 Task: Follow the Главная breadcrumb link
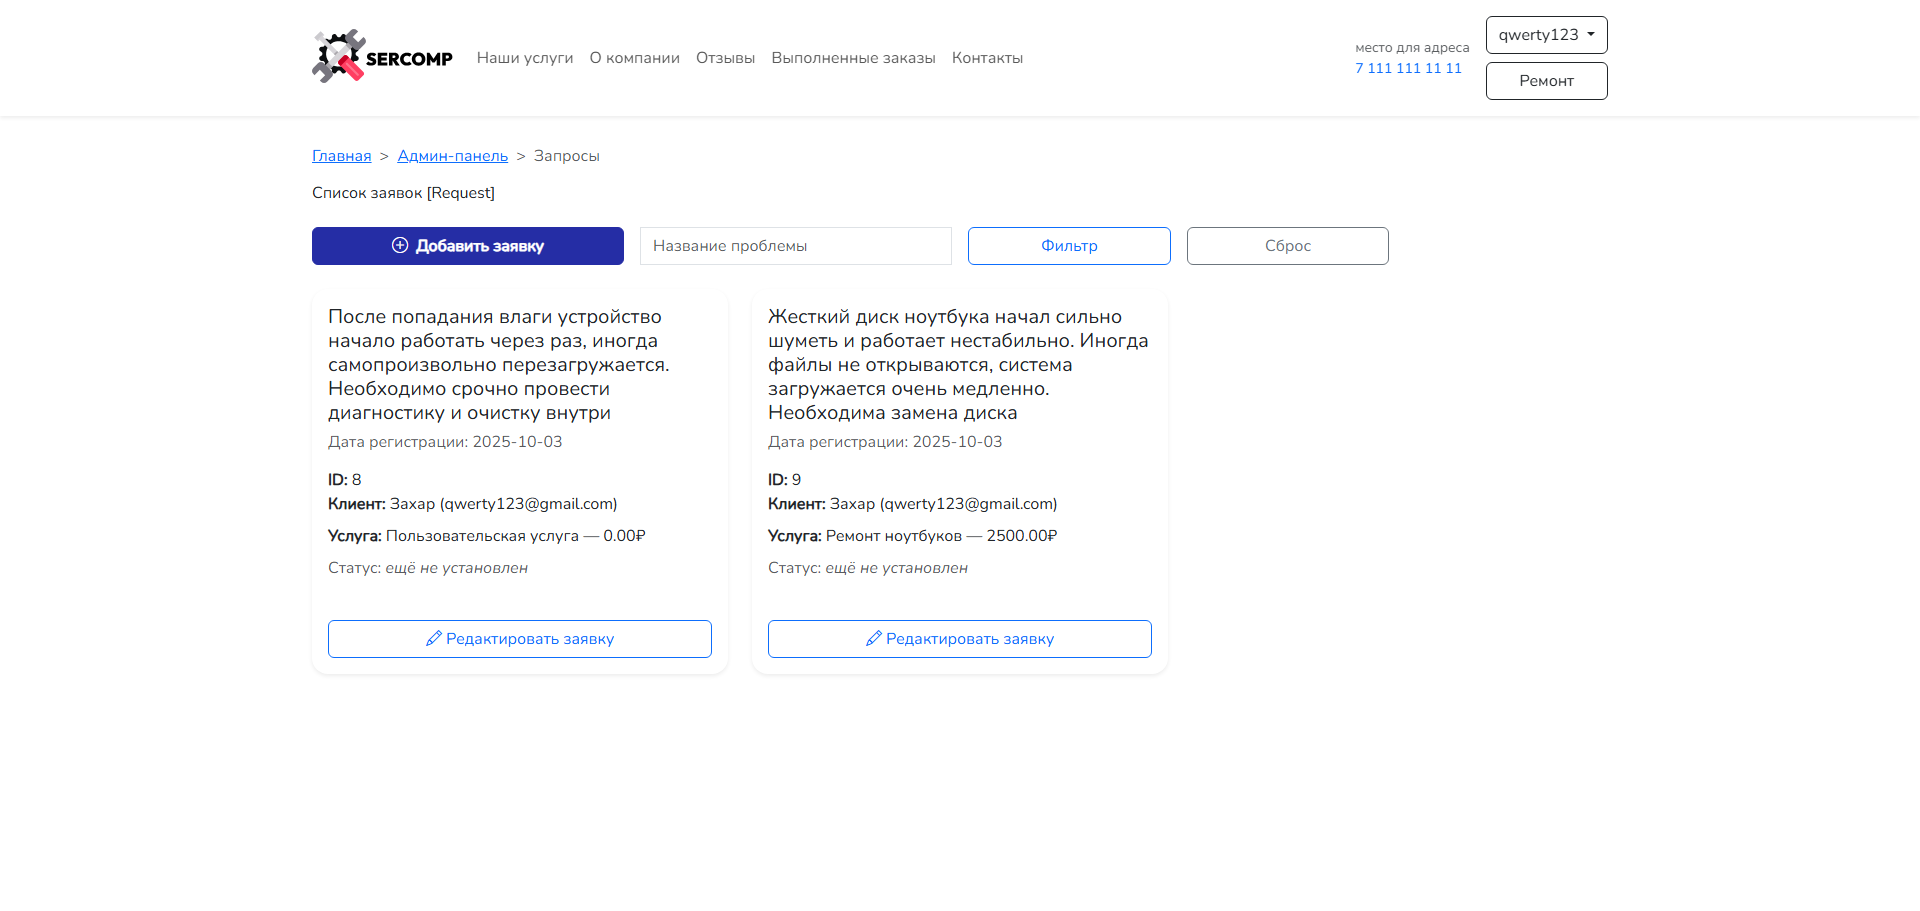pyautogui.click(x=342, y=156)
